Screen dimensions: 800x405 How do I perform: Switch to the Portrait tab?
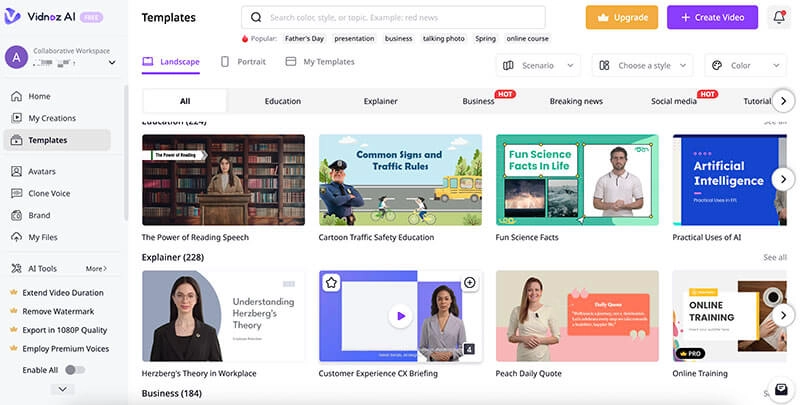click(243, 62)
